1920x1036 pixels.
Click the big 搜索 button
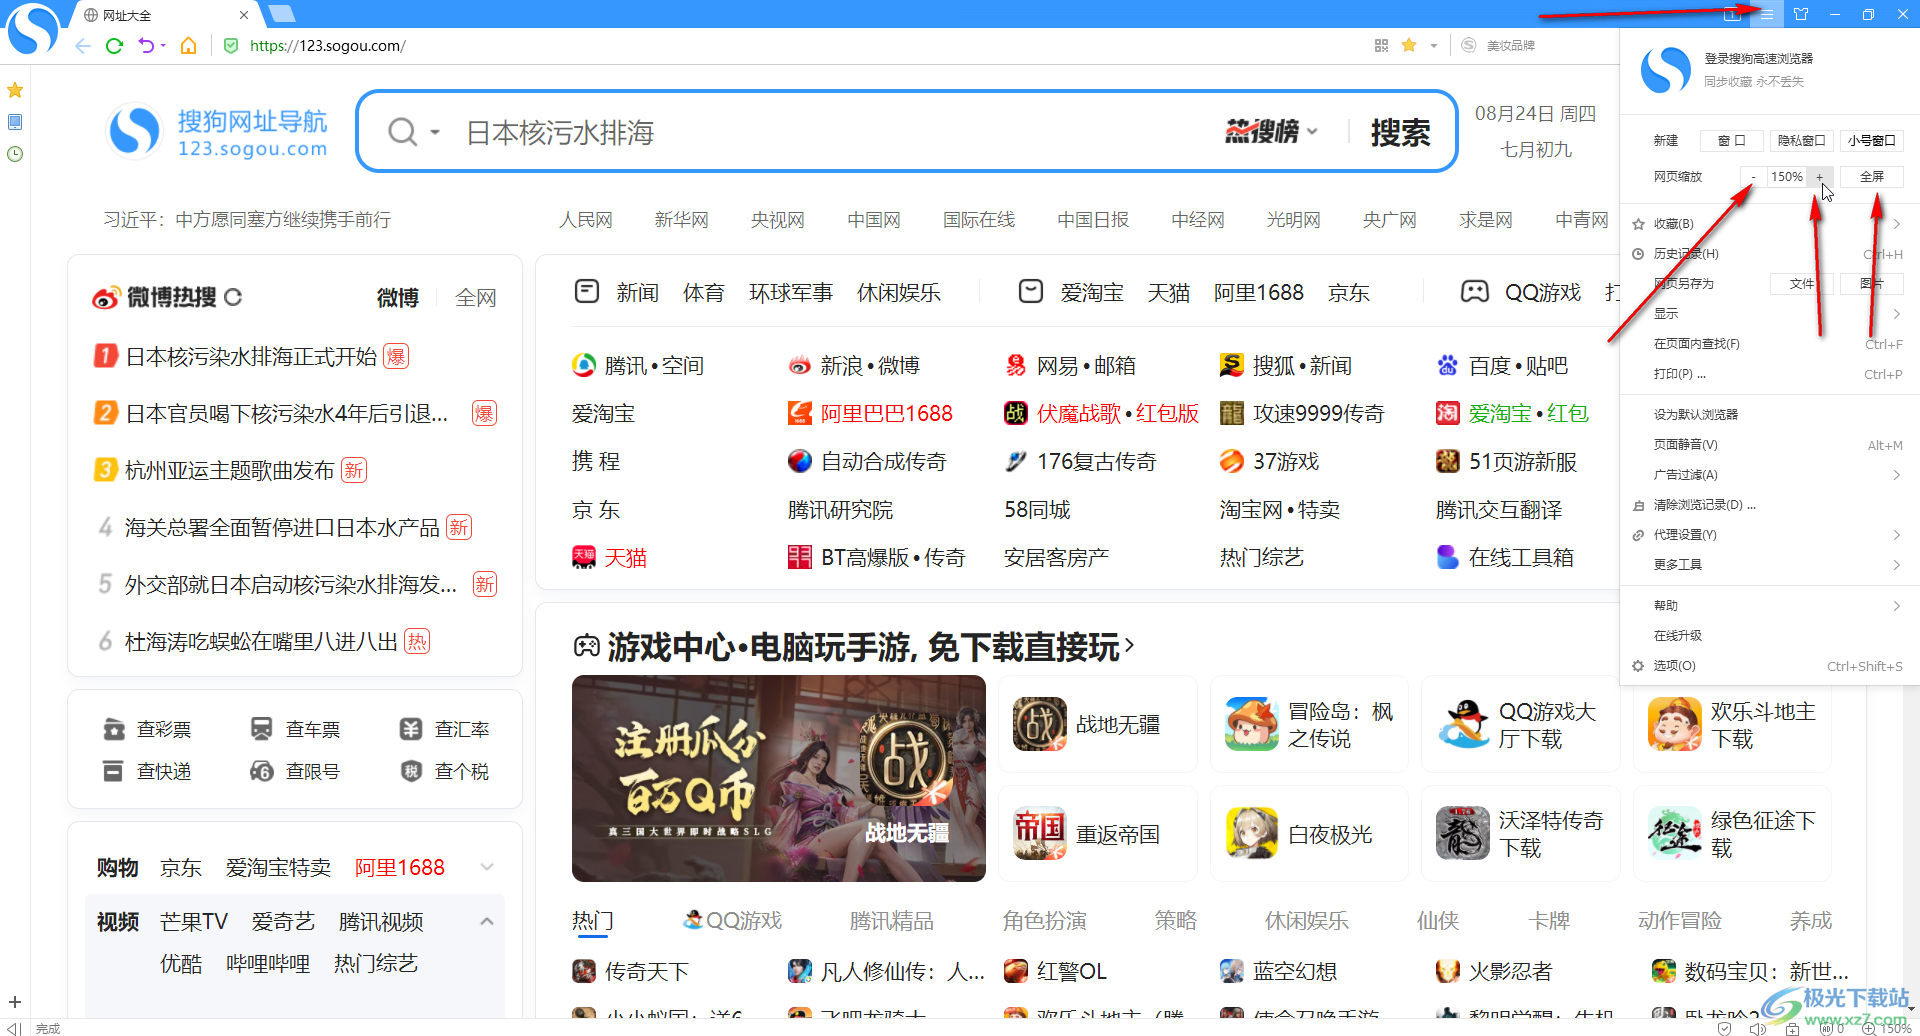[1400, 132]
